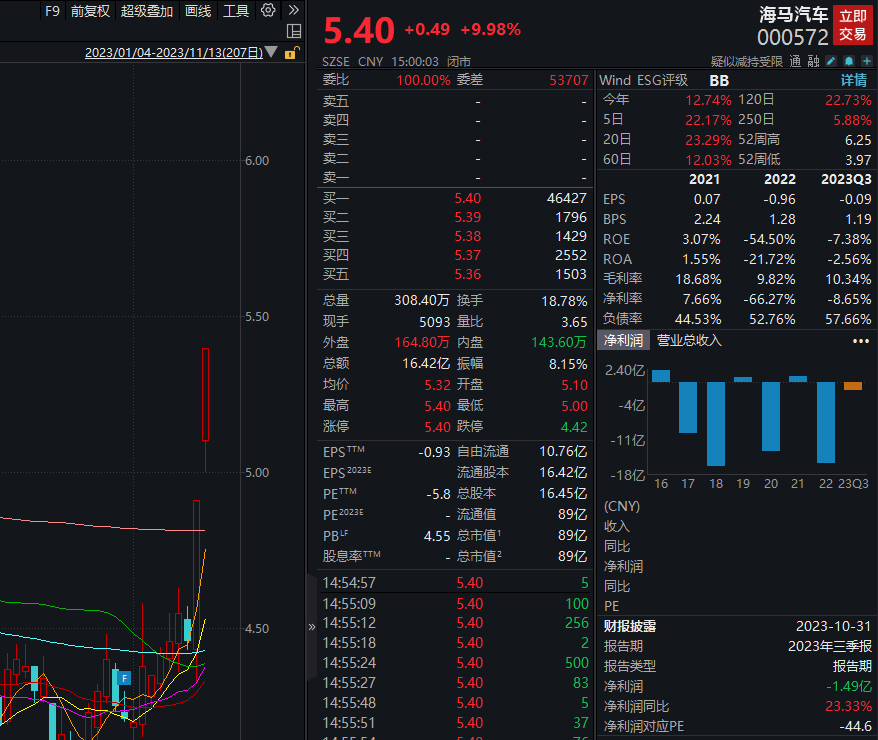Open chart settings gear icon
878x740 pixels.
pos(268,10)
